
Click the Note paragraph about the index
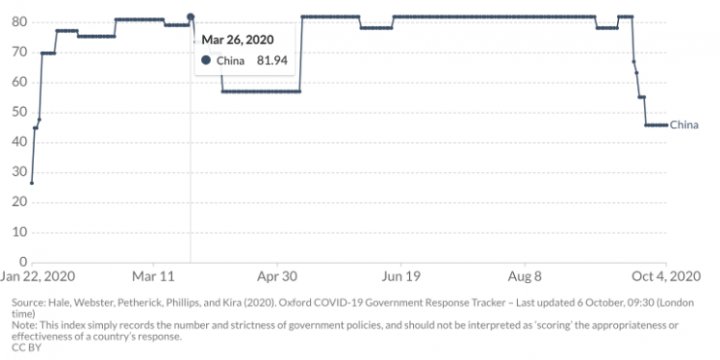(345, 331)
